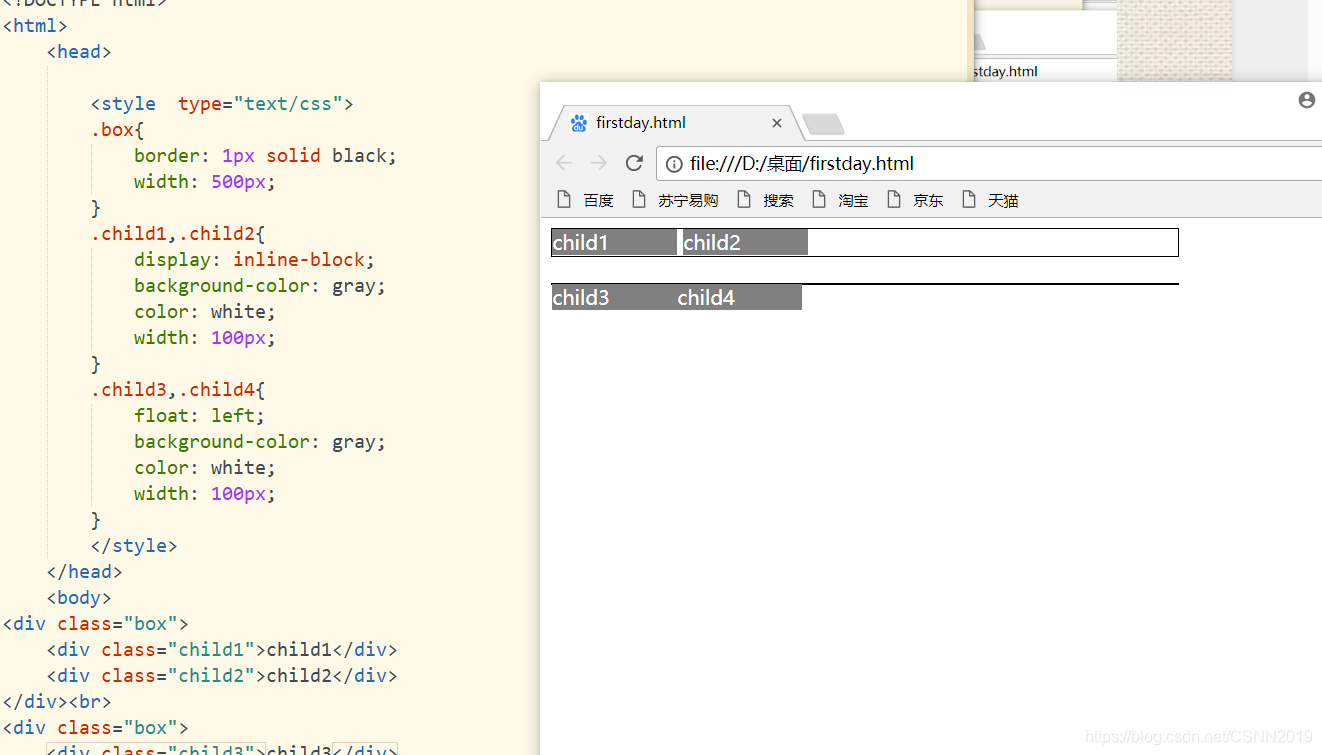Open the 淘宝 bookmark
This screenshot has height=755, width=1322.
[x=840, y=200]
